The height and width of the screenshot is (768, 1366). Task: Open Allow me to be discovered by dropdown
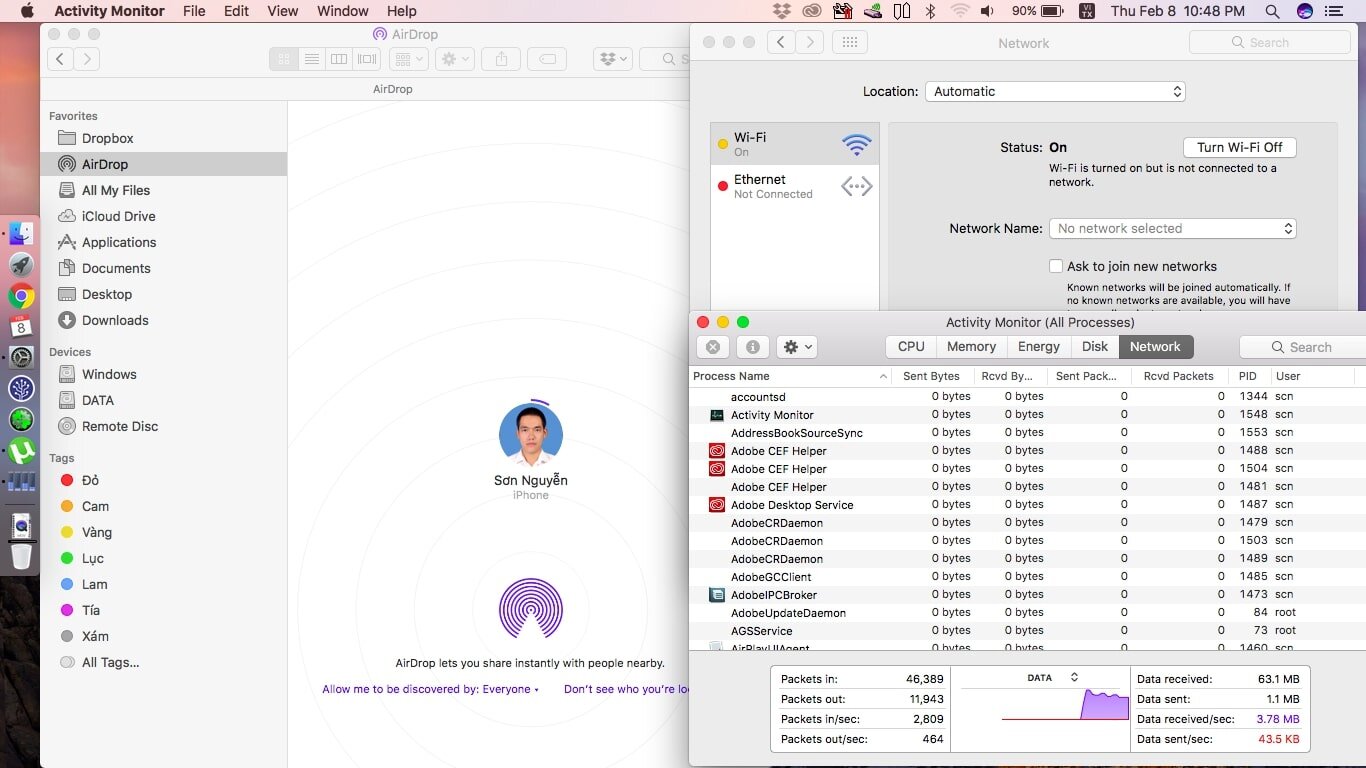pos(430,689)
